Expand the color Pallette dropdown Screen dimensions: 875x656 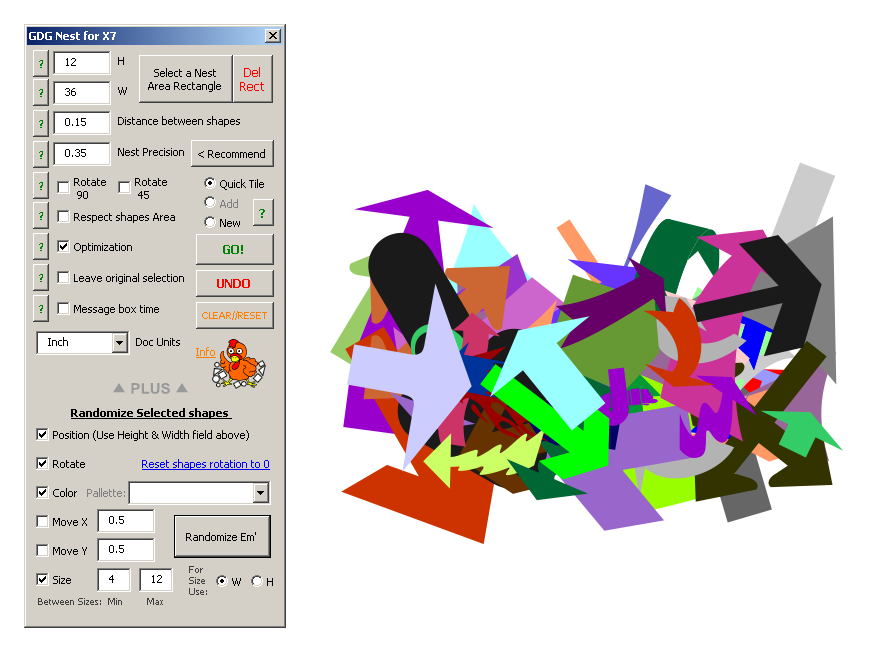pyautogui.click(x=260, y=493)
